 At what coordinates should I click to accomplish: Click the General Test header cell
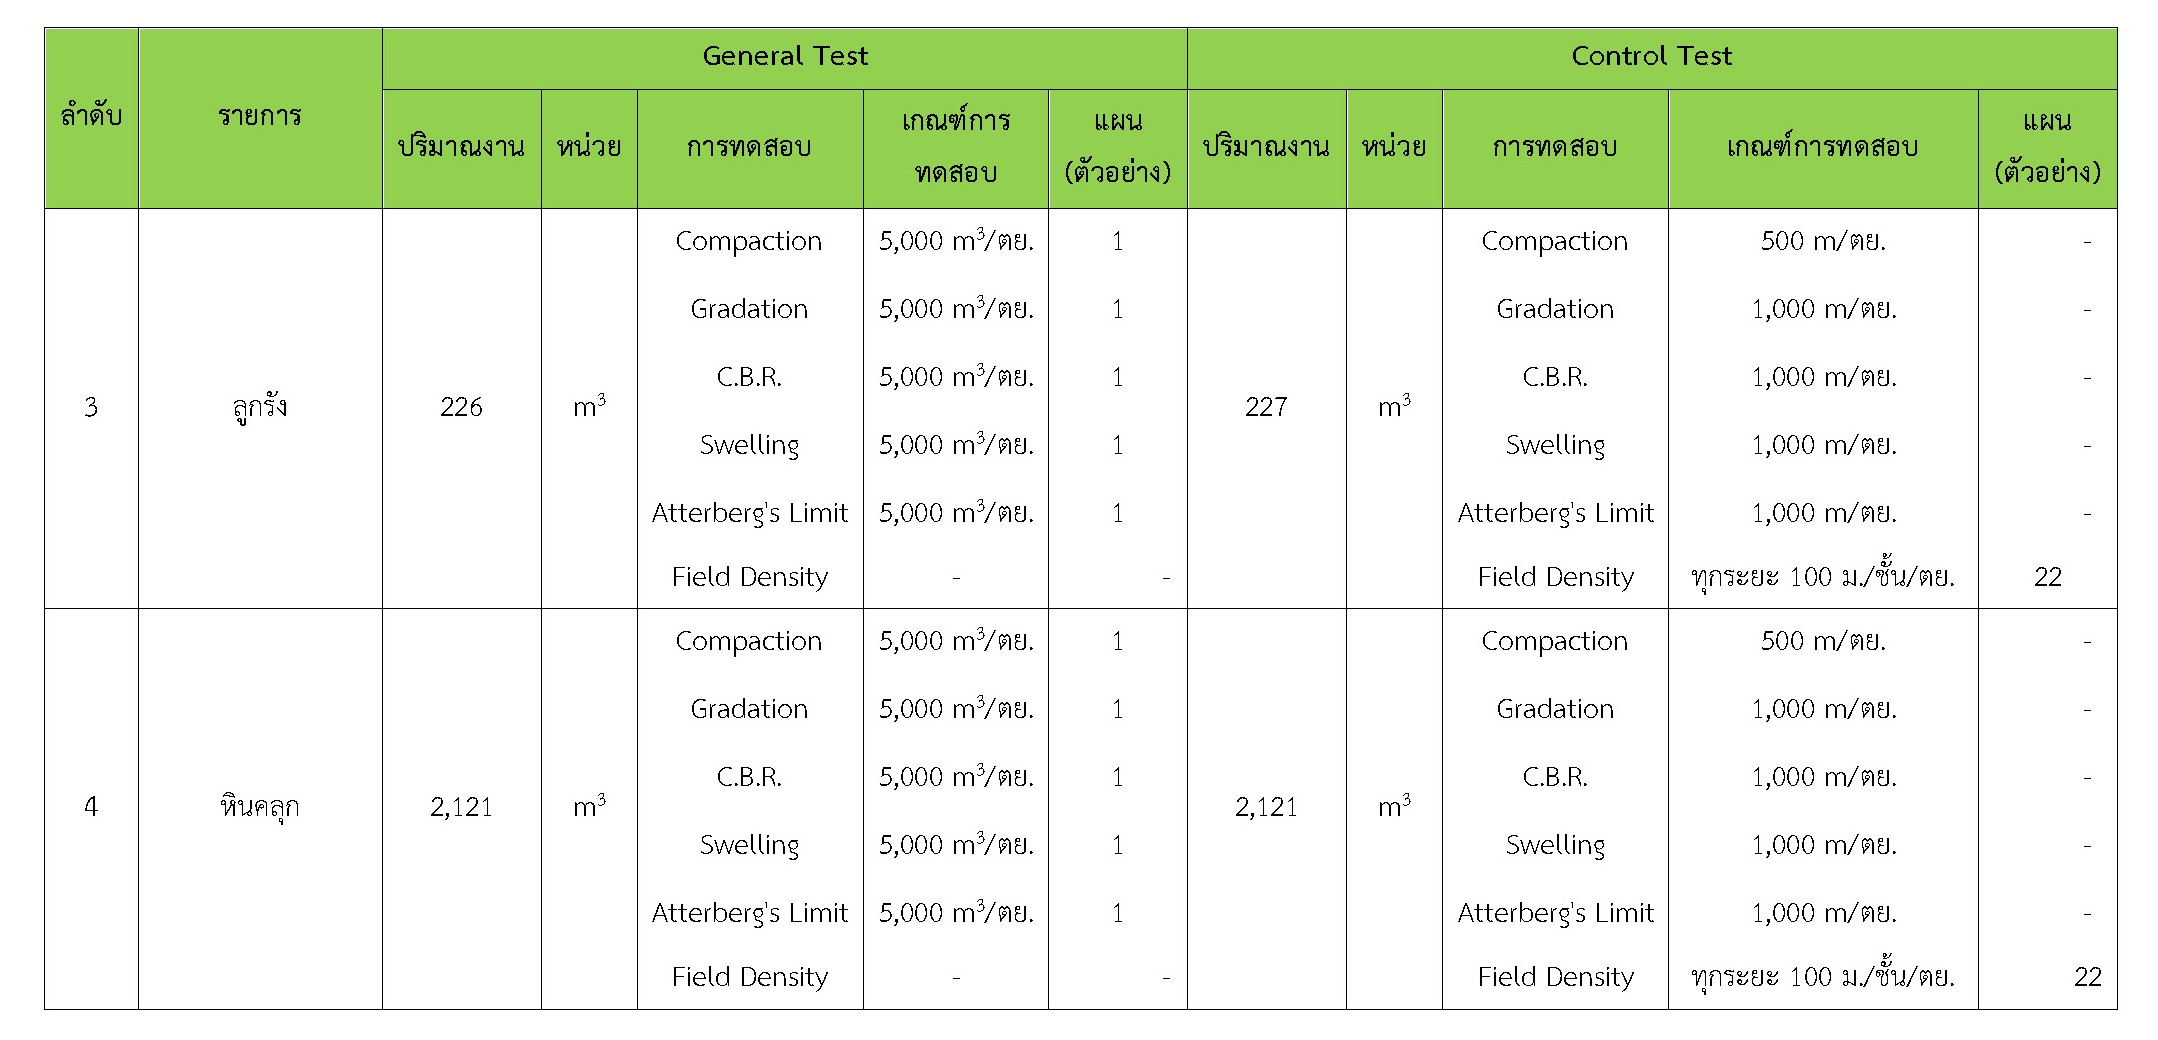(x=785, y=57)
